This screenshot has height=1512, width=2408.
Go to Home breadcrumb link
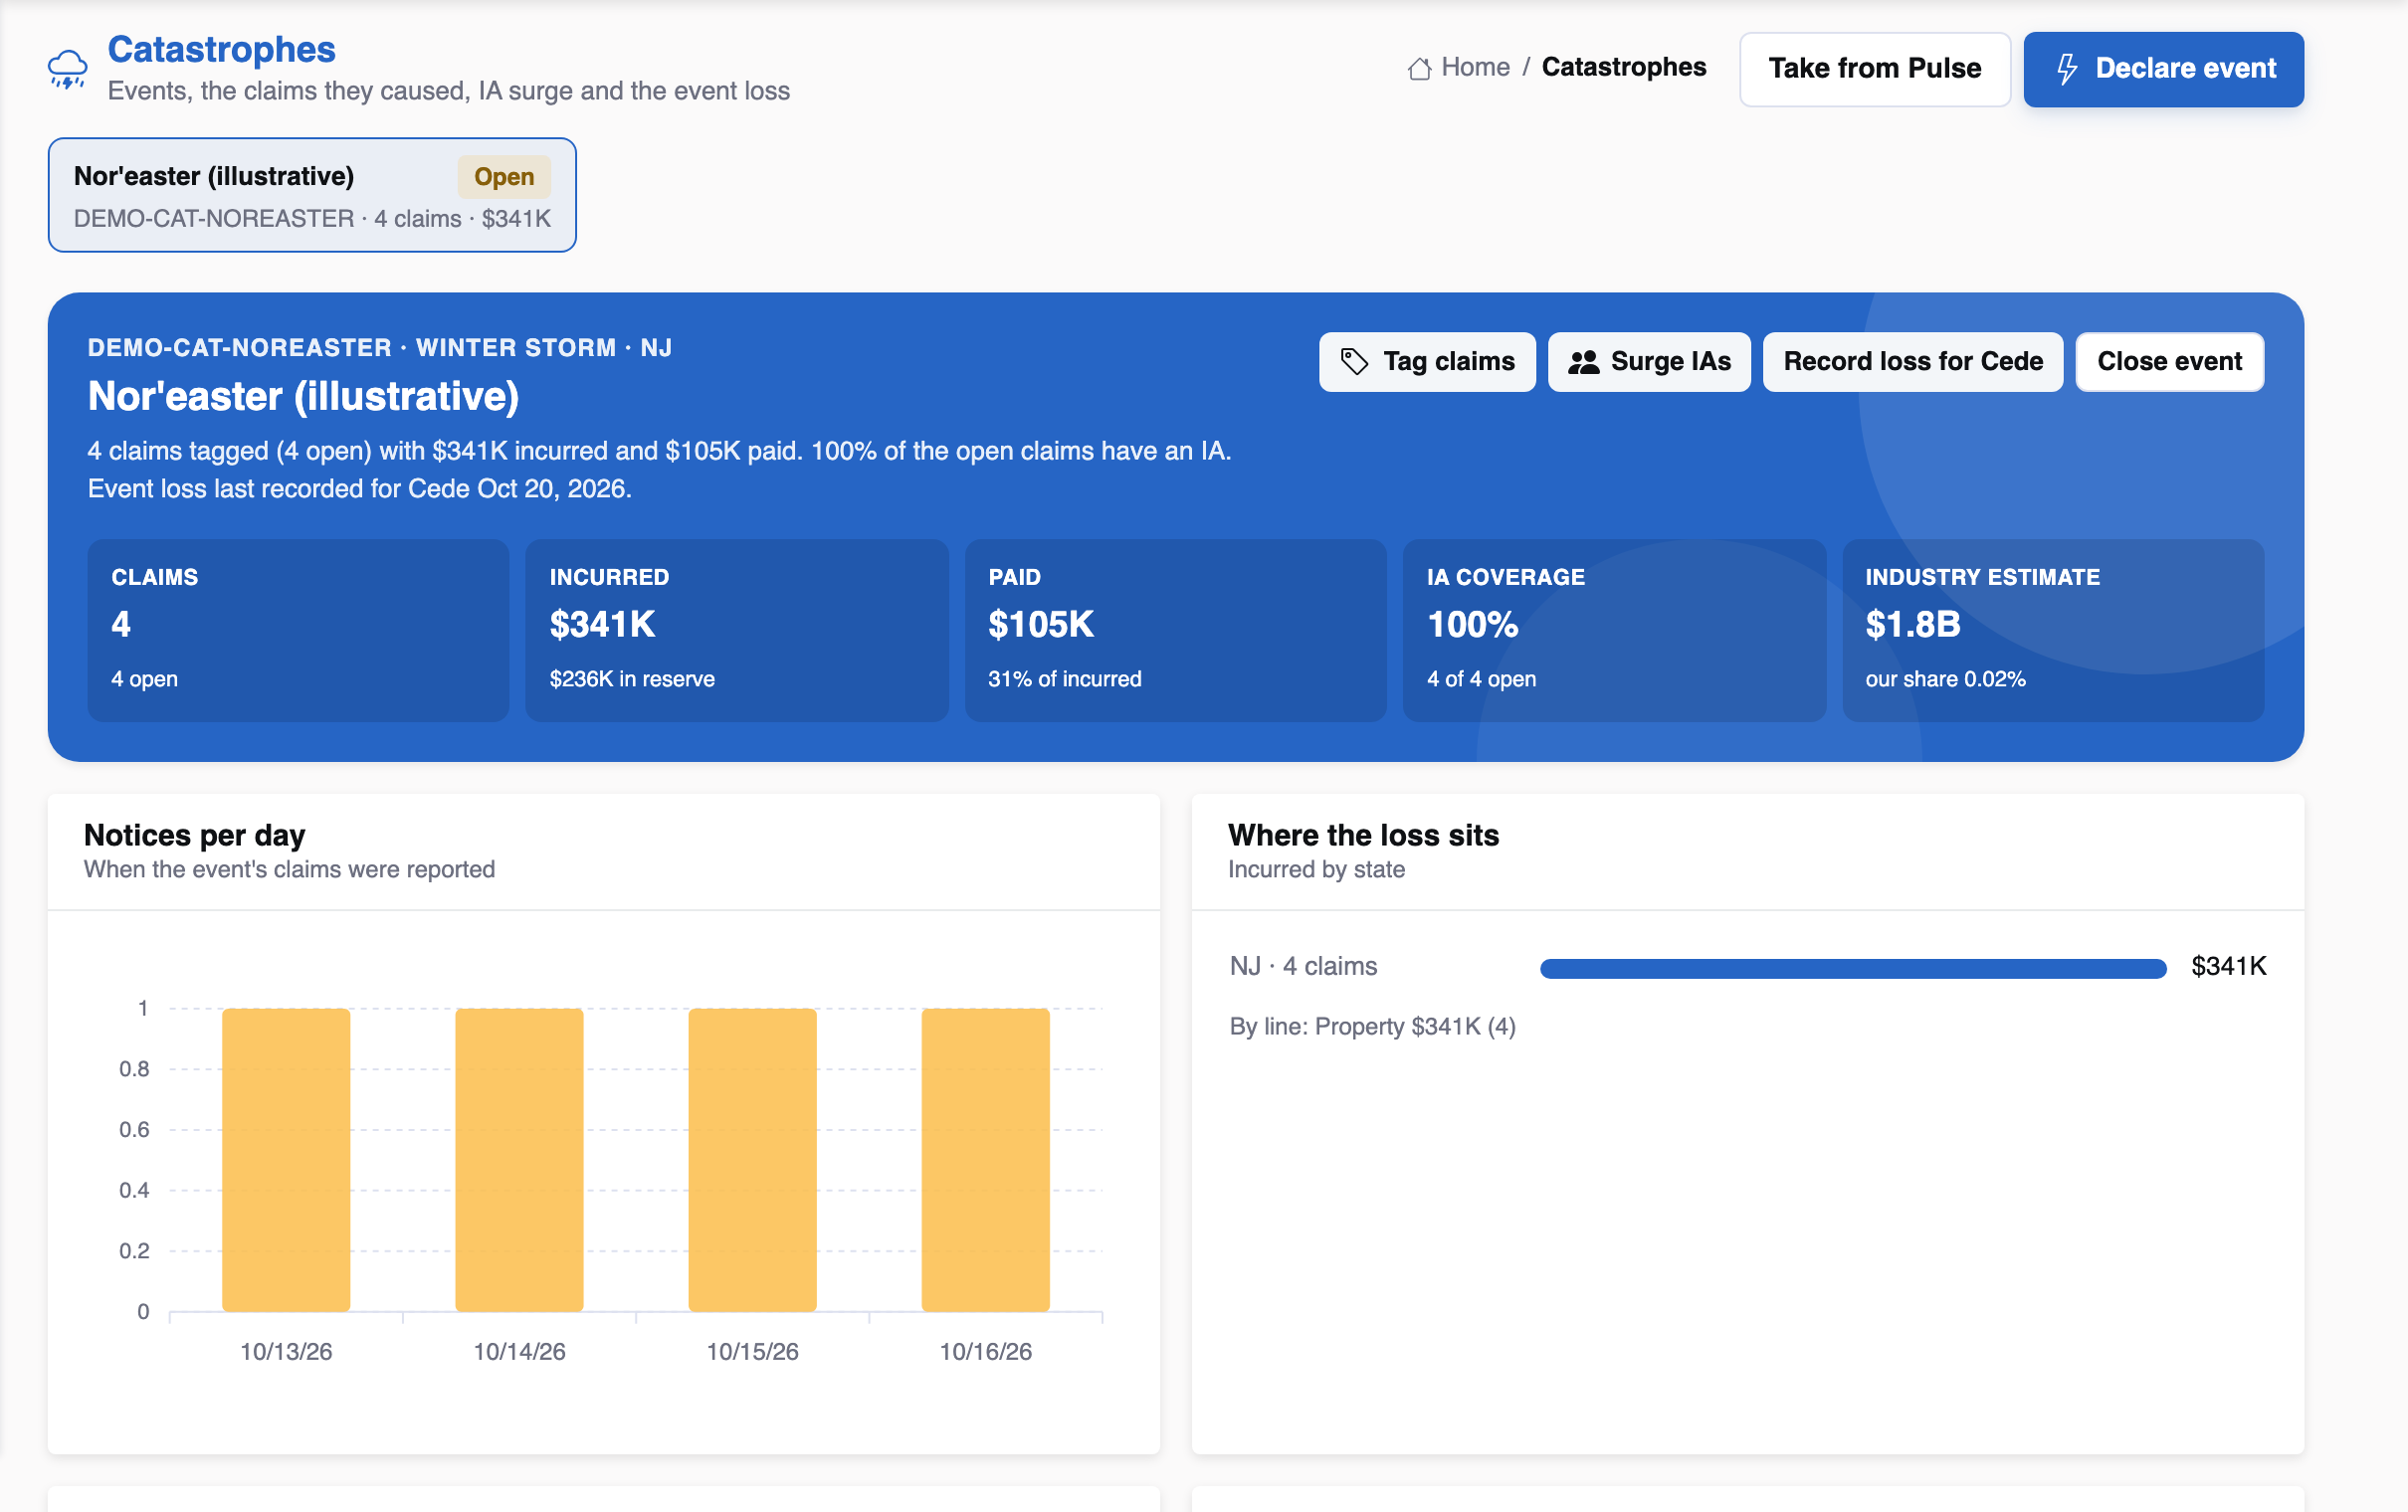click(1475, 68)
